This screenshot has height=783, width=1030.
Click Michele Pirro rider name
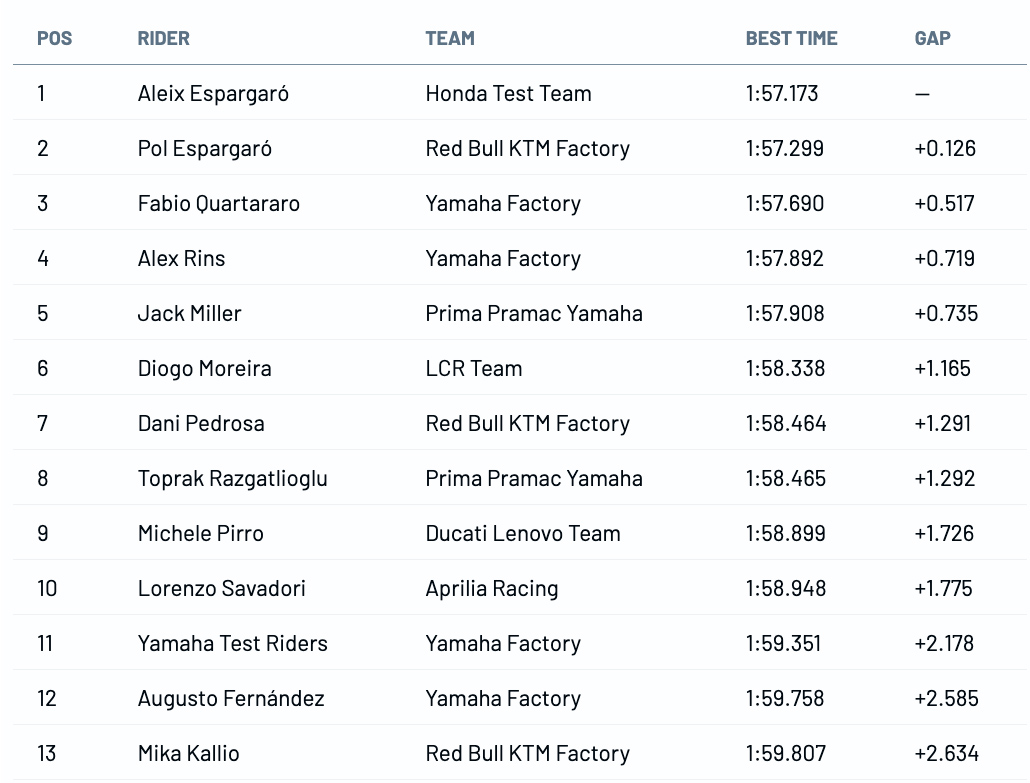(x=200, y=534)
